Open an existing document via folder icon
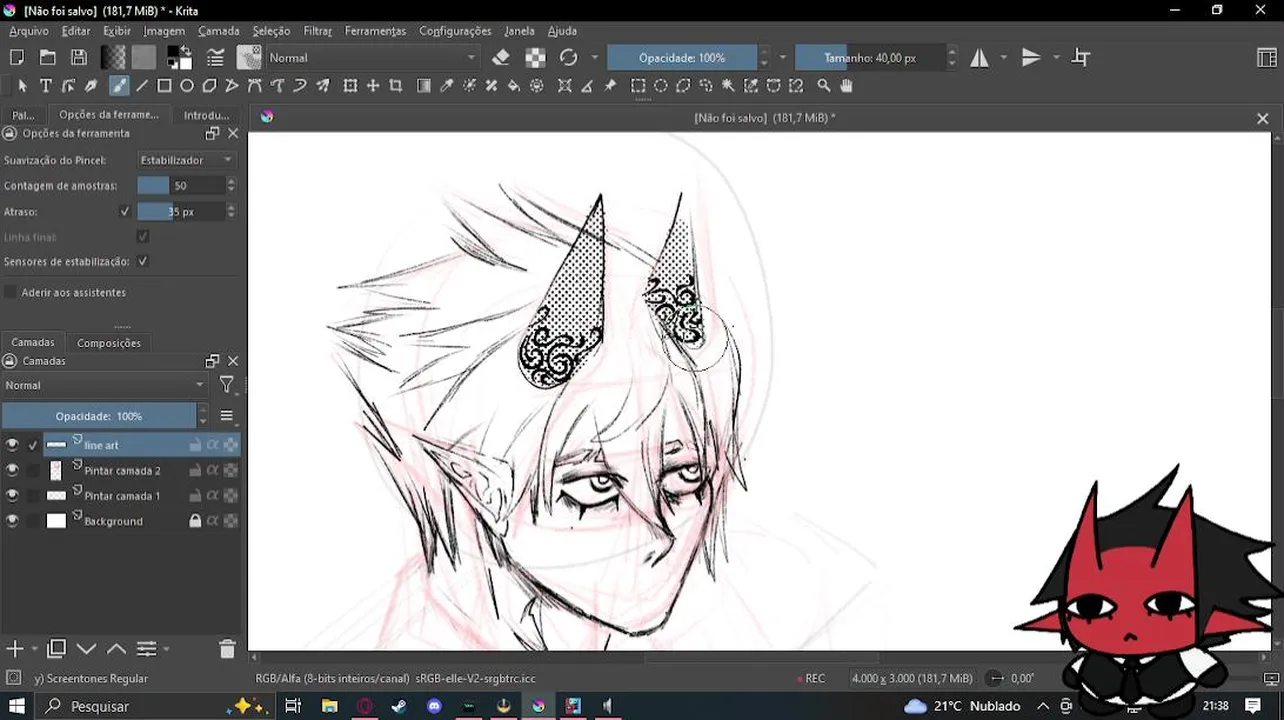Screen dimensions: 1284x720 (47, 58)
